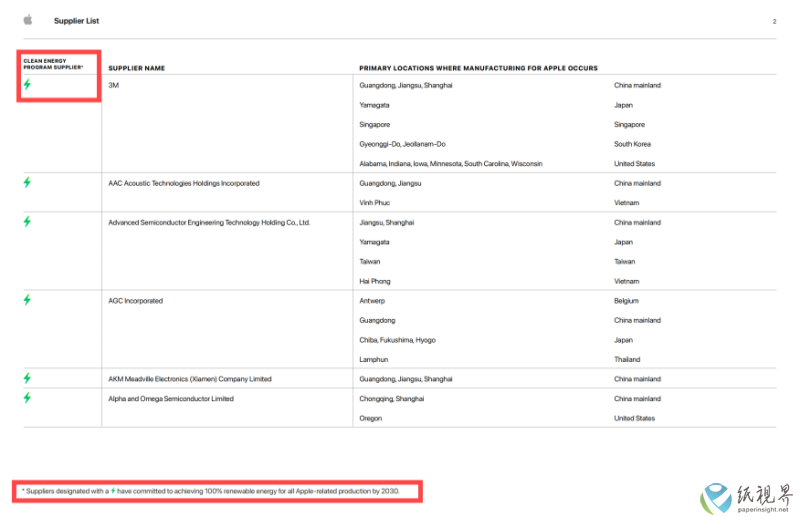800x517 pixels.
Task: Select AKM Meadville Electronics (Xiamen) Company Limited
Action: coord(190,379)
